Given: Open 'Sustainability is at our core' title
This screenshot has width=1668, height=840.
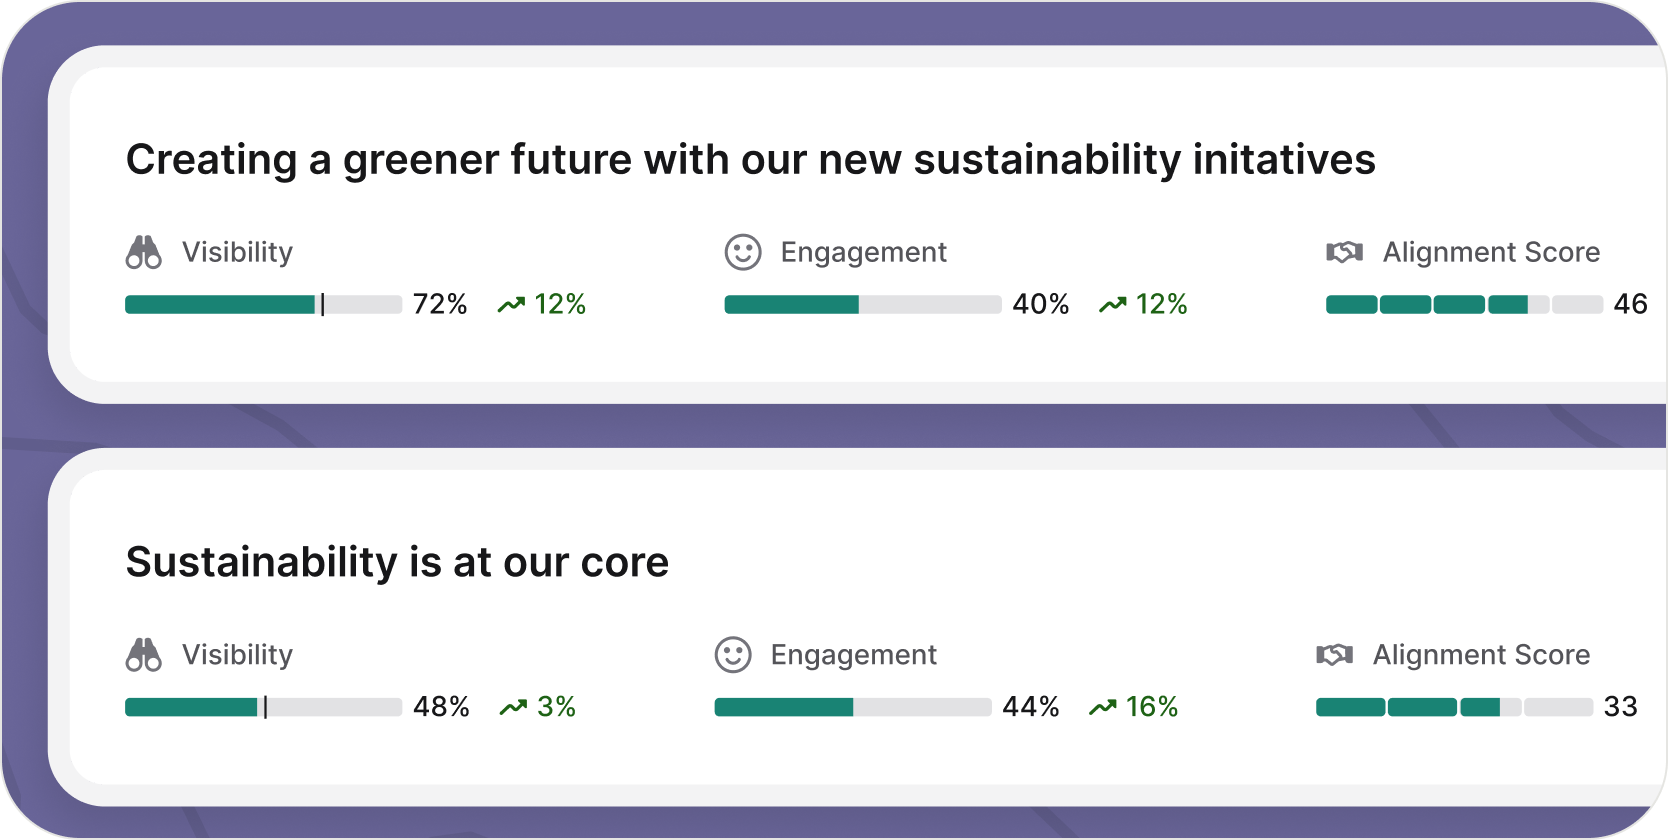Looking at the screenshot, I should tap(397, 562).
